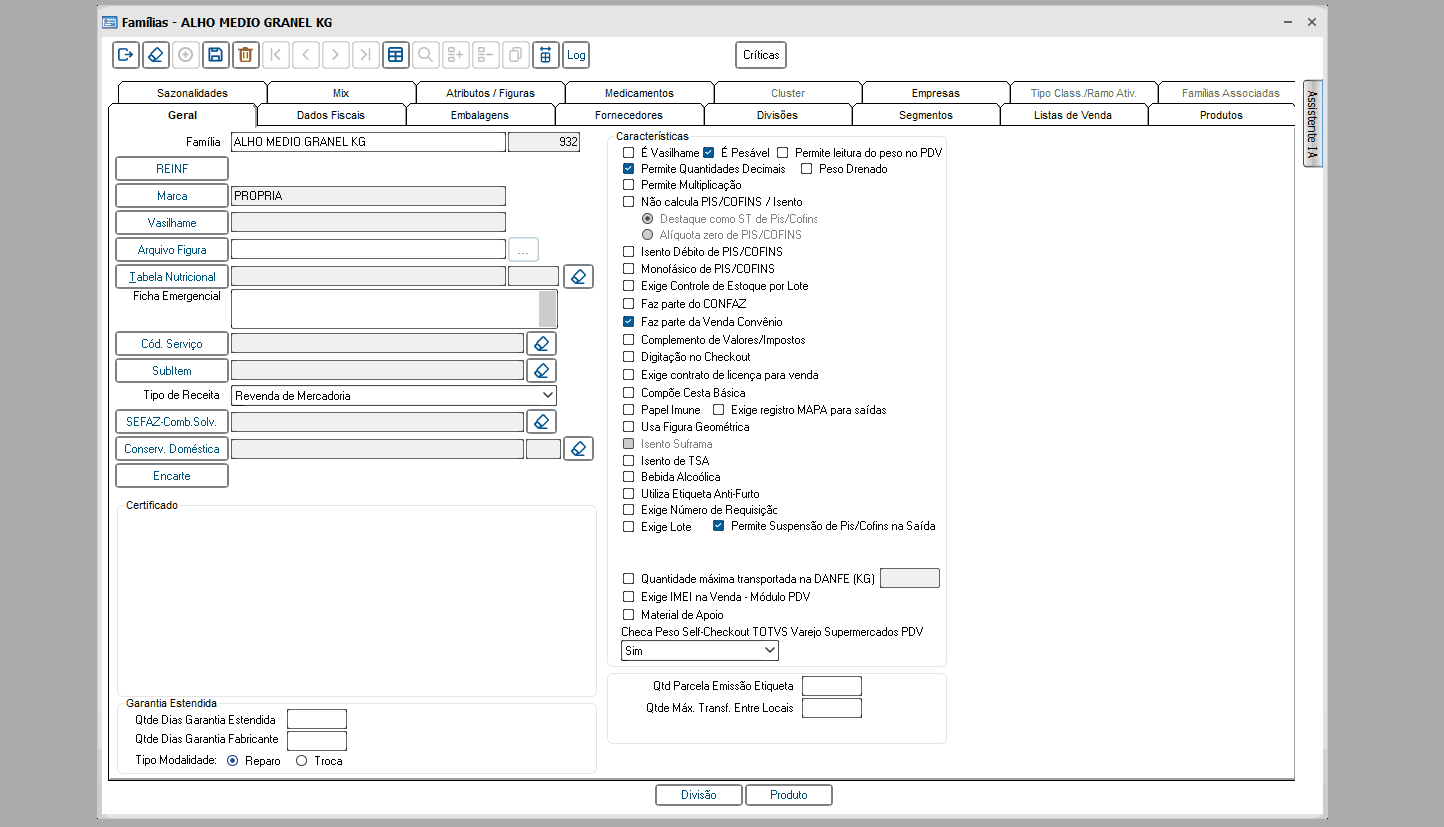
Task: Uncheck Permite Quantidades Decimais
Action: 628,169
